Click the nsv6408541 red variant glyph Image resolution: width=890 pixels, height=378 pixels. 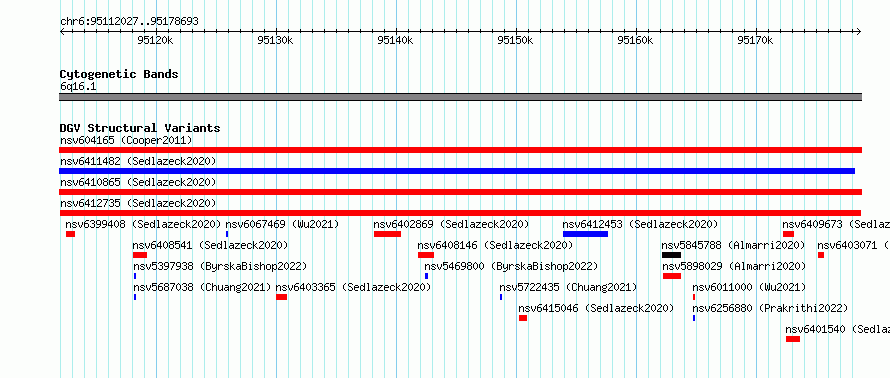[x=140, y=255]
